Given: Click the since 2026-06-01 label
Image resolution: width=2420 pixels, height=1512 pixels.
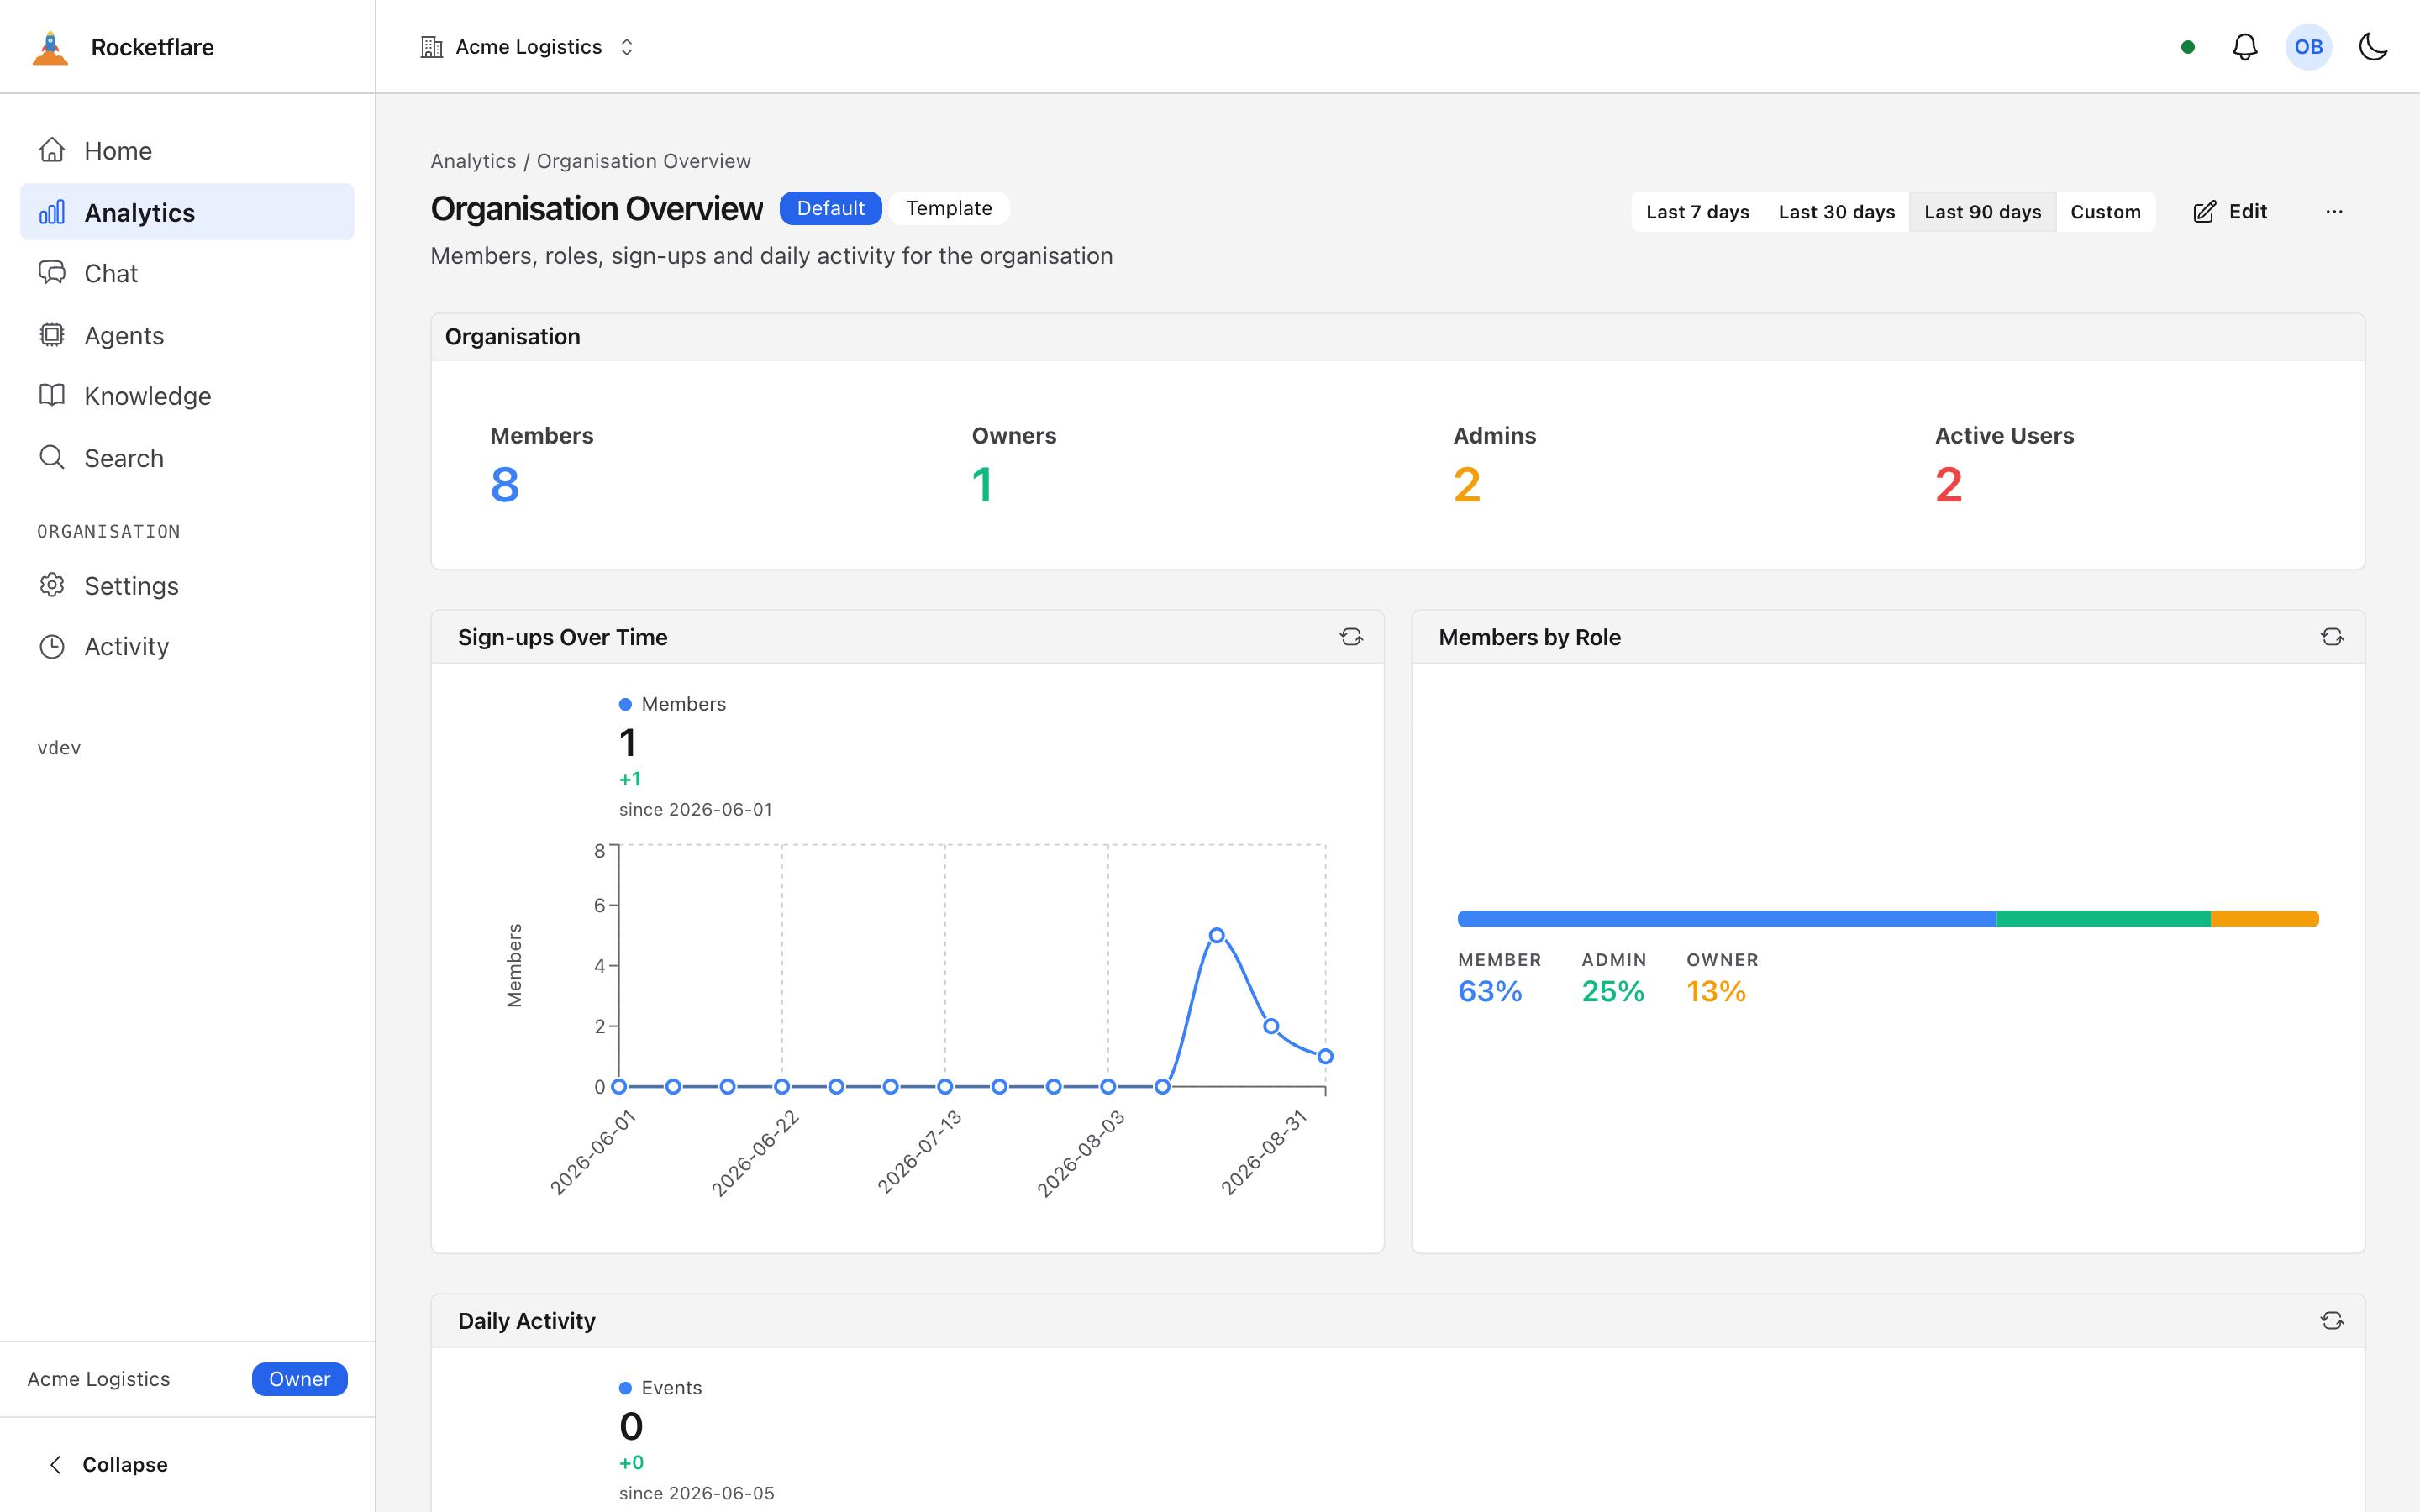Looking at the screenshot, I should tap(696, 809).
